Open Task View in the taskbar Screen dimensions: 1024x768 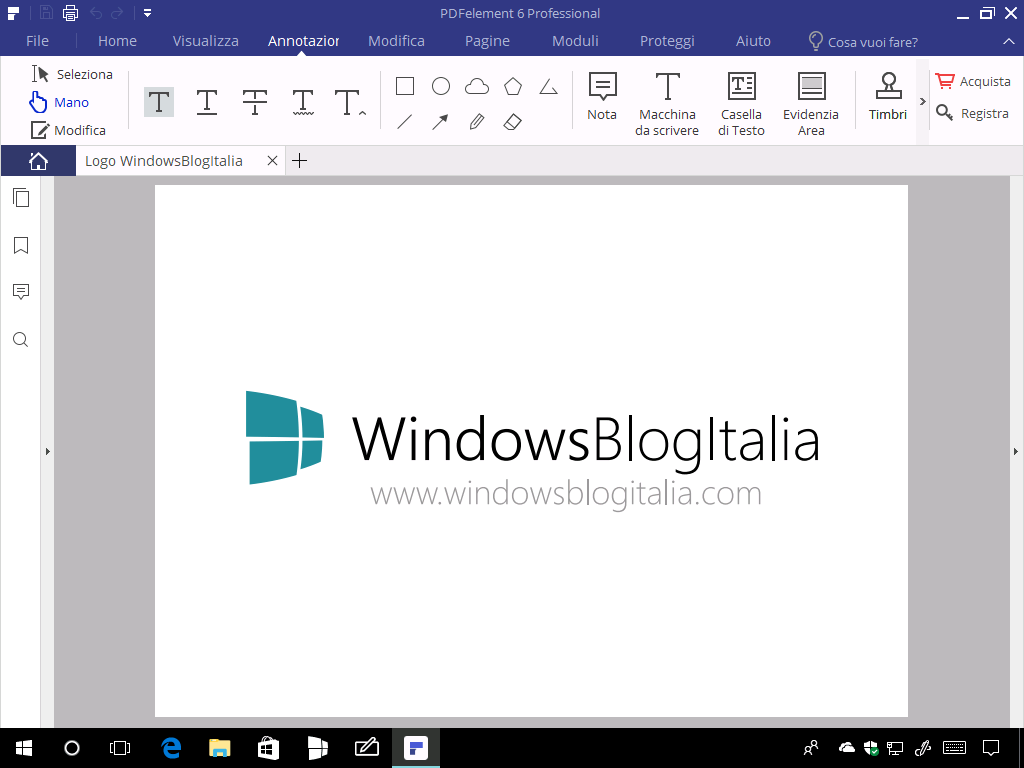tap(120, 748)
